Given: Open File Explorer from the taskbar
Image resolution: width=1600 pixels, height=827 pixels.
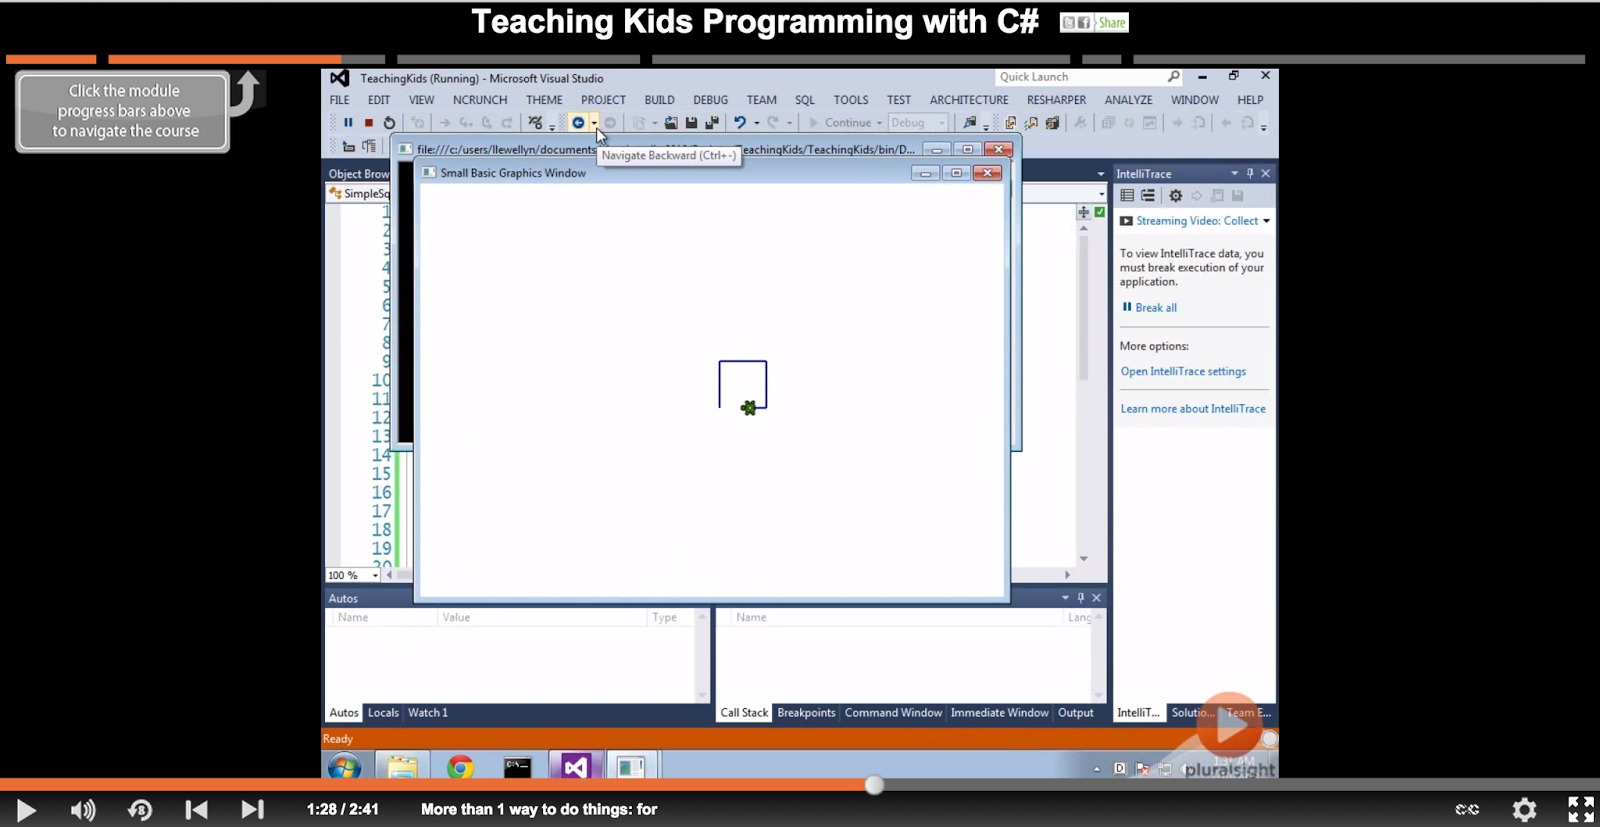Looking at the screenshot, I should coord(402,767).
